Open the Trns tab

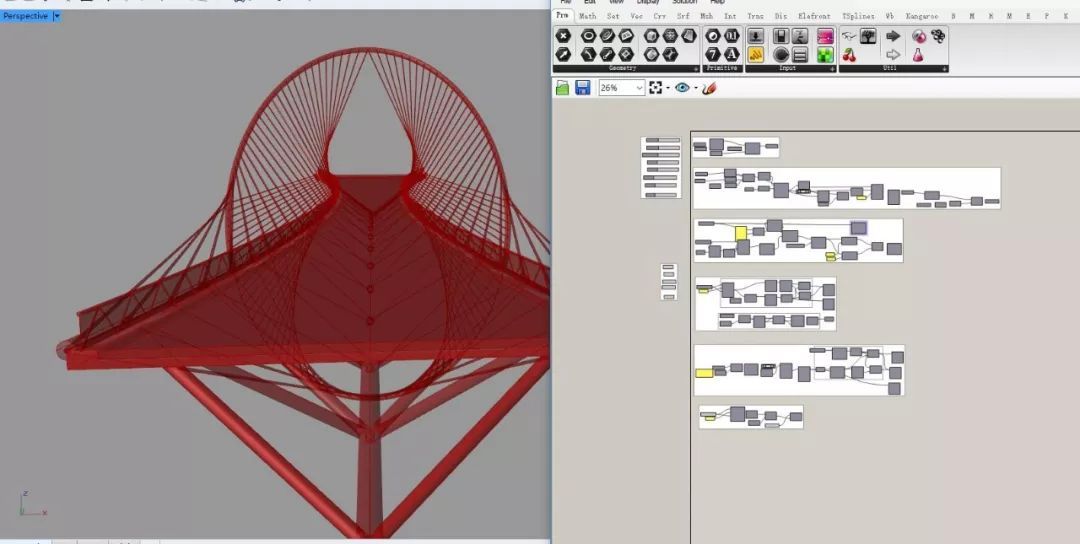click(x=755, y=16)
